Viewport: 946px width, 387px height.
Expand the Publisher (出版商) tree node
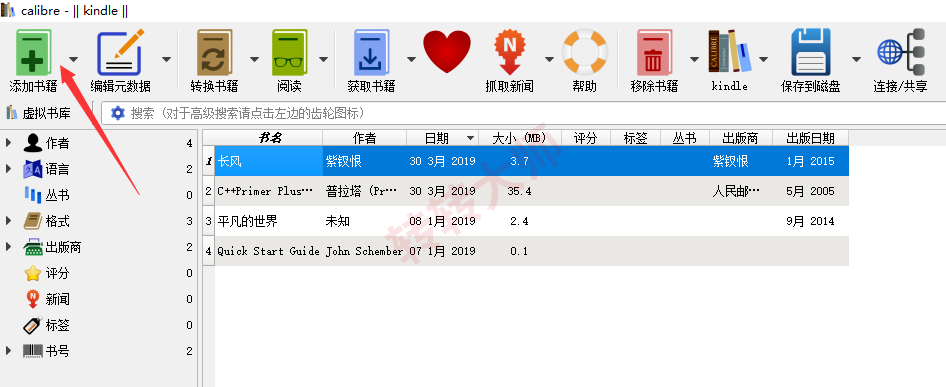[x=8, y=247]
